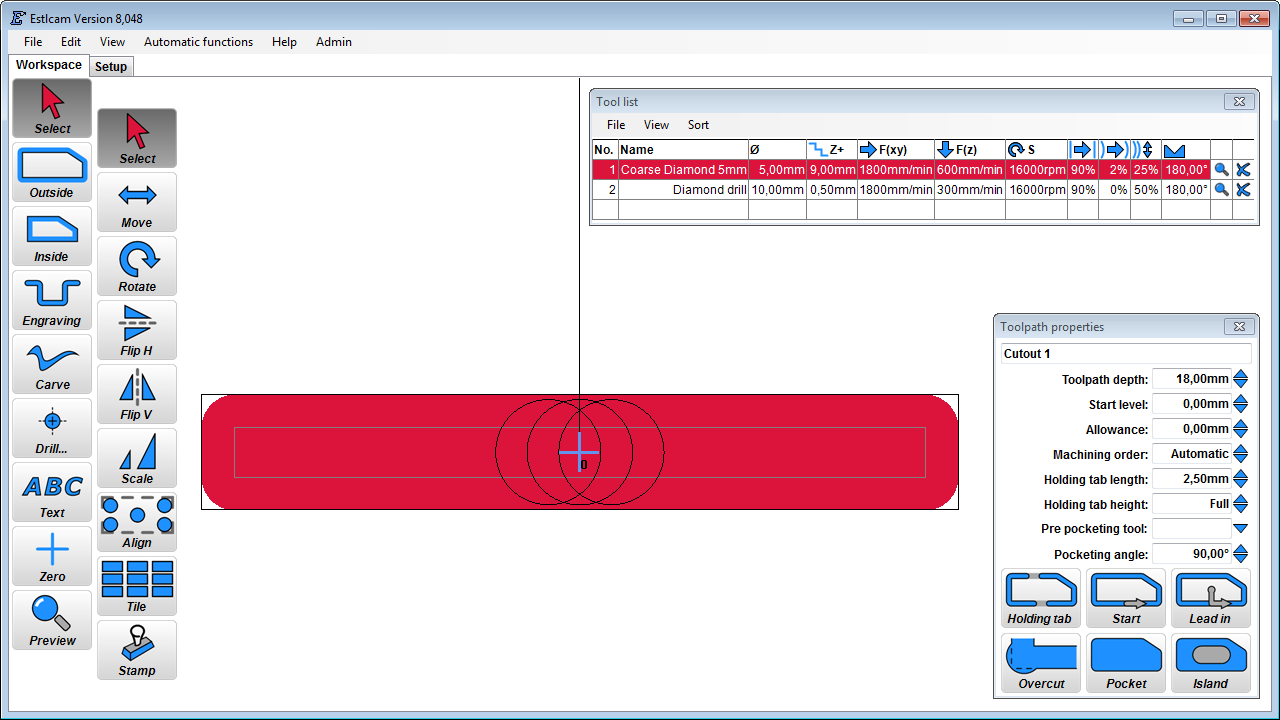The image size is (1280, 720).
Task: Choose the Engraving tool
Action: point(52,300)
